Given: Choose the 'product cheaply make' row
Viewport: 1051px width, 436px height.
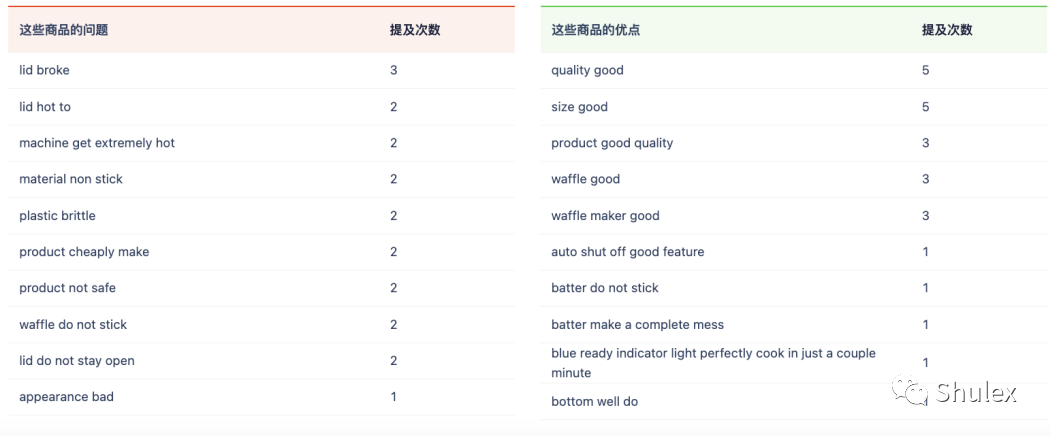Looking at the screenshot, I should point(261,252).
